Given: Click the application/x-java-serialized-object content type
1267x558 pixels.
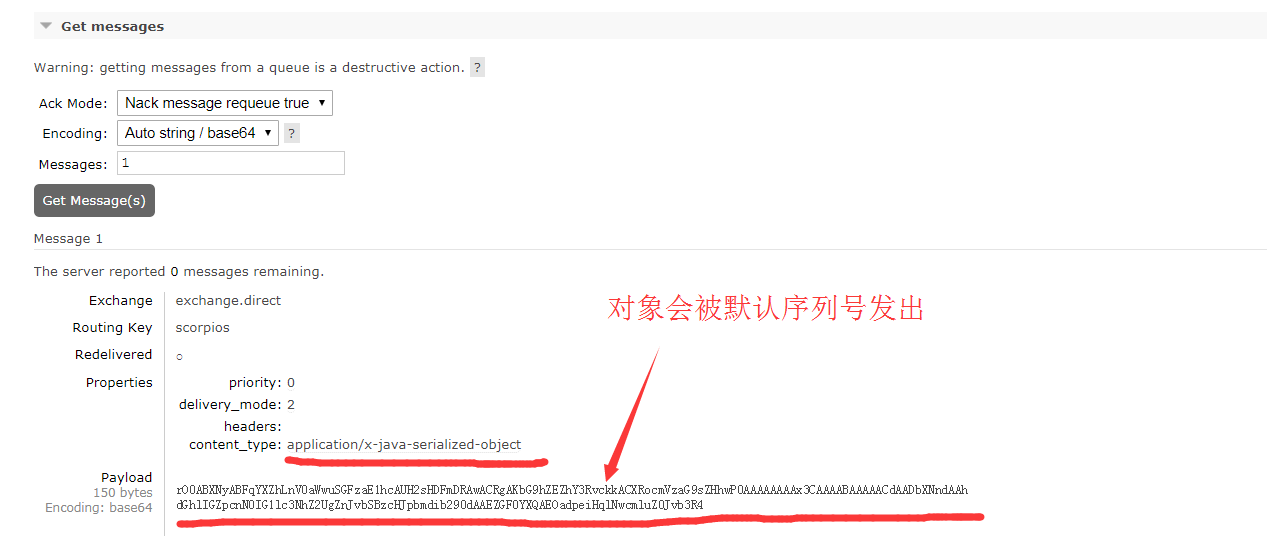Looking at the screenshot, I should click(404, 445).
